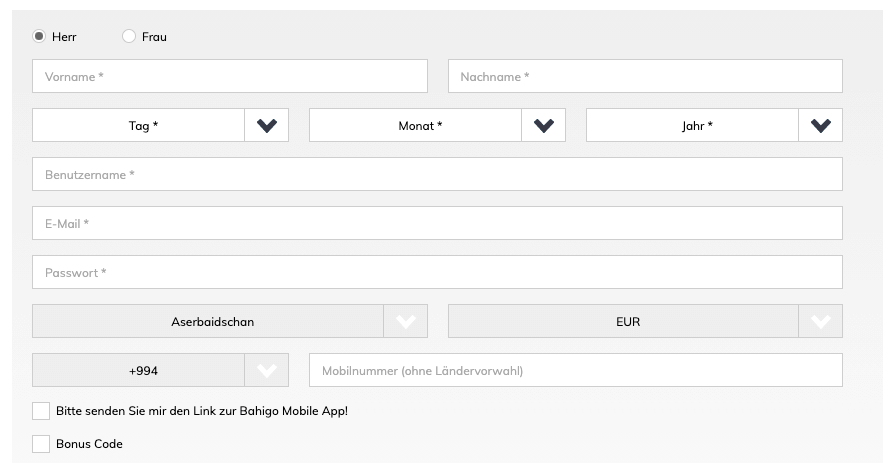Screen dimensions: 895x463
Task: Click the Nachname input field
Action: click(644, 77)
